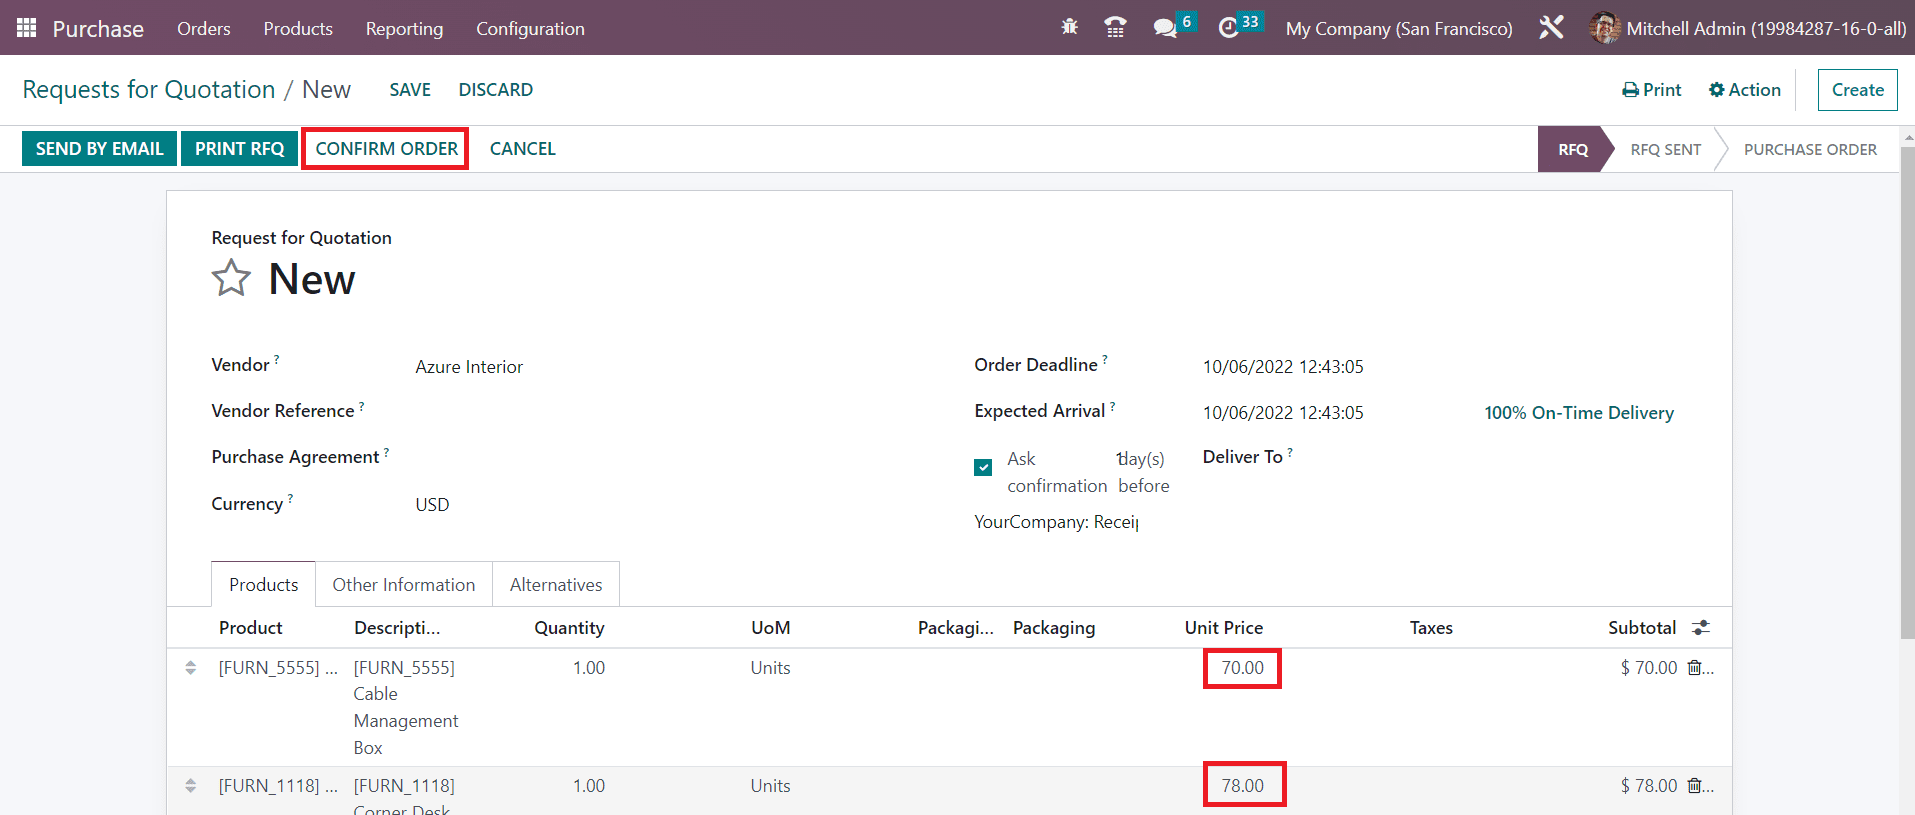The height and width of the screenshot is (815, 1915).
Task: Open the conversations chat icon
Action: click(1165, 28)
